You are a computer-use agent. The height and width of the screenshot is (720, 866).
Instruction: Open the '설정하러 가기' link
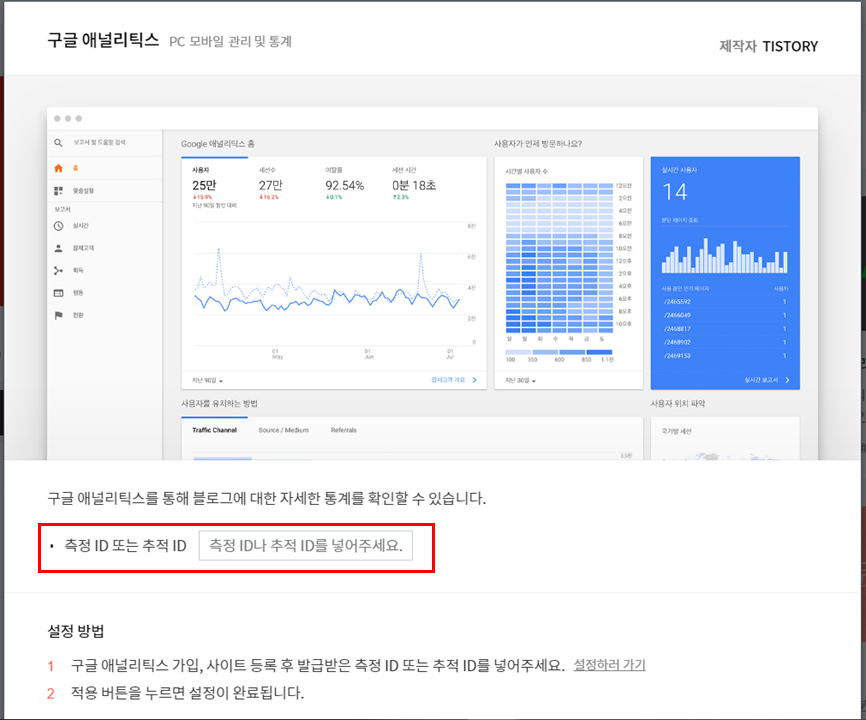609,665
